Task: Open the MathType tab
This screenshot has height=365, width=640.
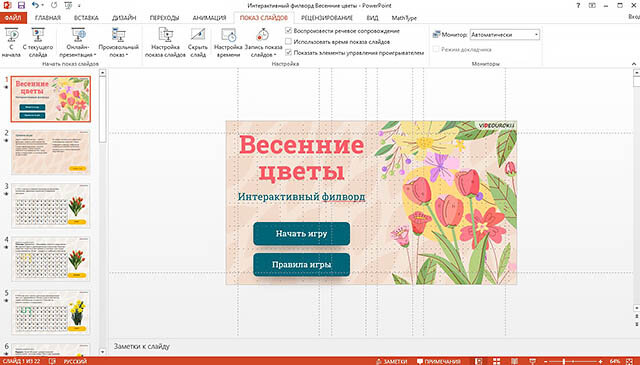Action: (404, 18)
